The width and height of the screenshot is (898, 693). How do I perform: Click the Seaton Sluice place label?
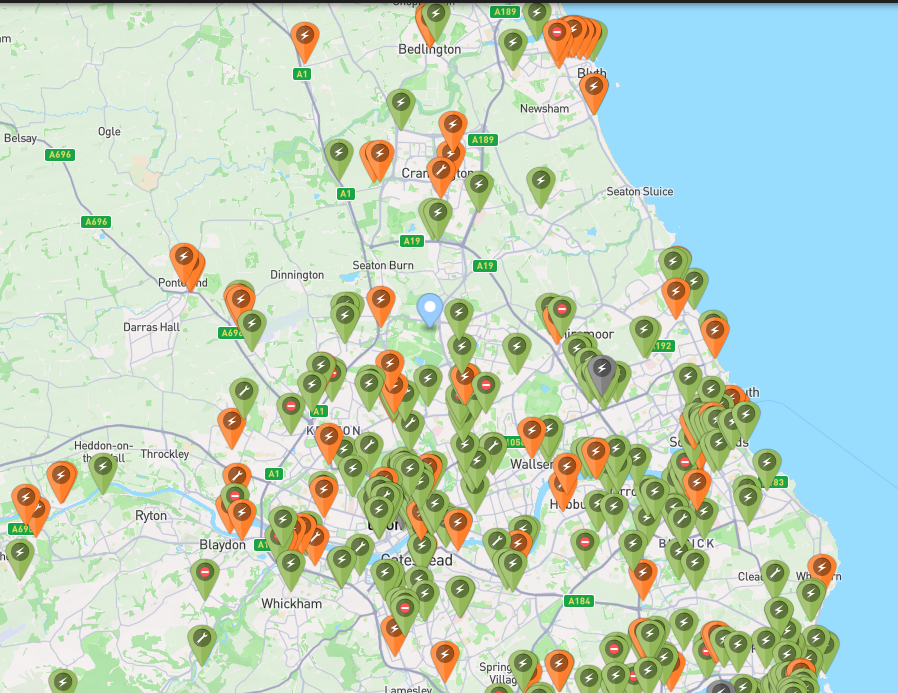click(640, 191)
